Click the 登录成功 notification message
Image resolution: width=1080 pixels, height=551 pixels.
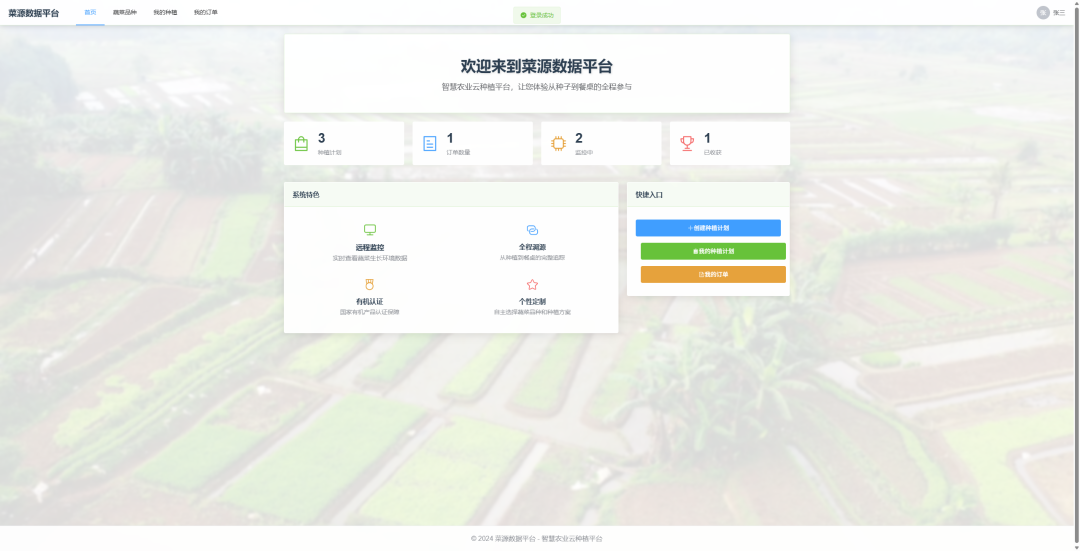pyautogui.click(x=537, y=15)
